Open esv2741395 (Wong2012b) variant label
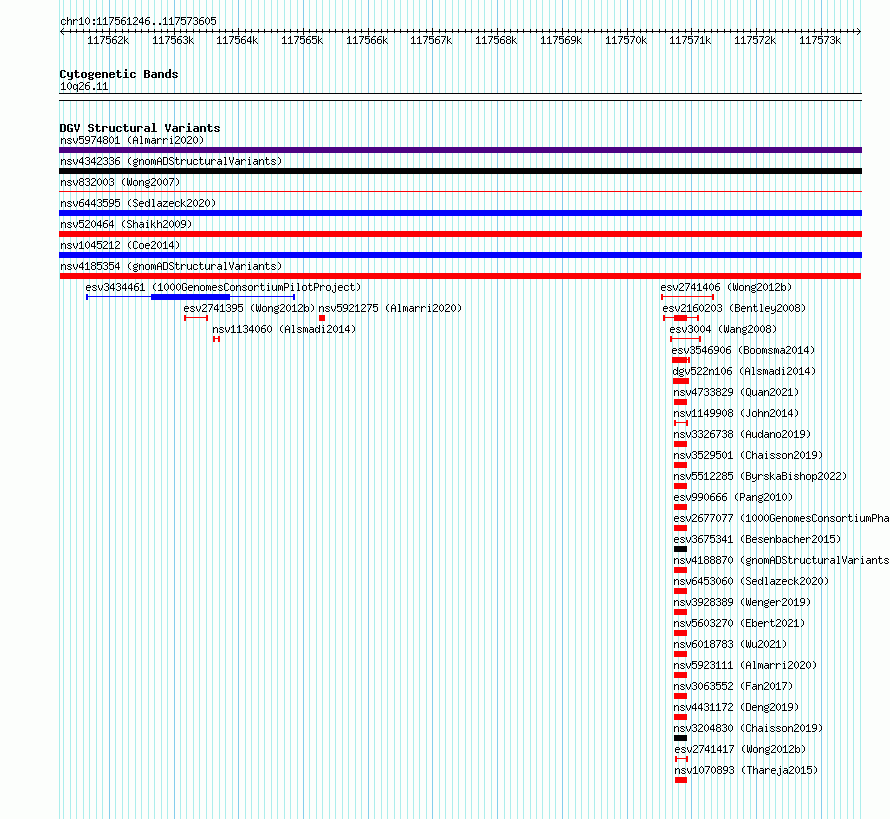Screen dimensions: 890x819 pyautogui.click(x=249, y=308)
